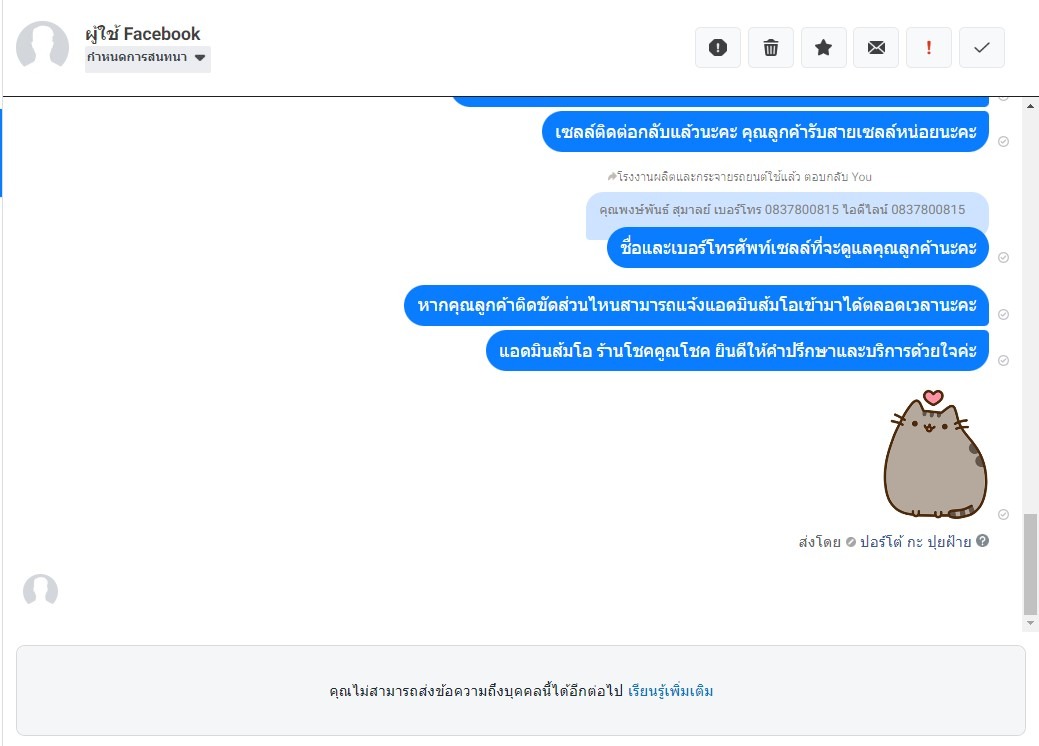Click the vertical scrollbar thumb
The image size is (1039, 746).
1030,564
